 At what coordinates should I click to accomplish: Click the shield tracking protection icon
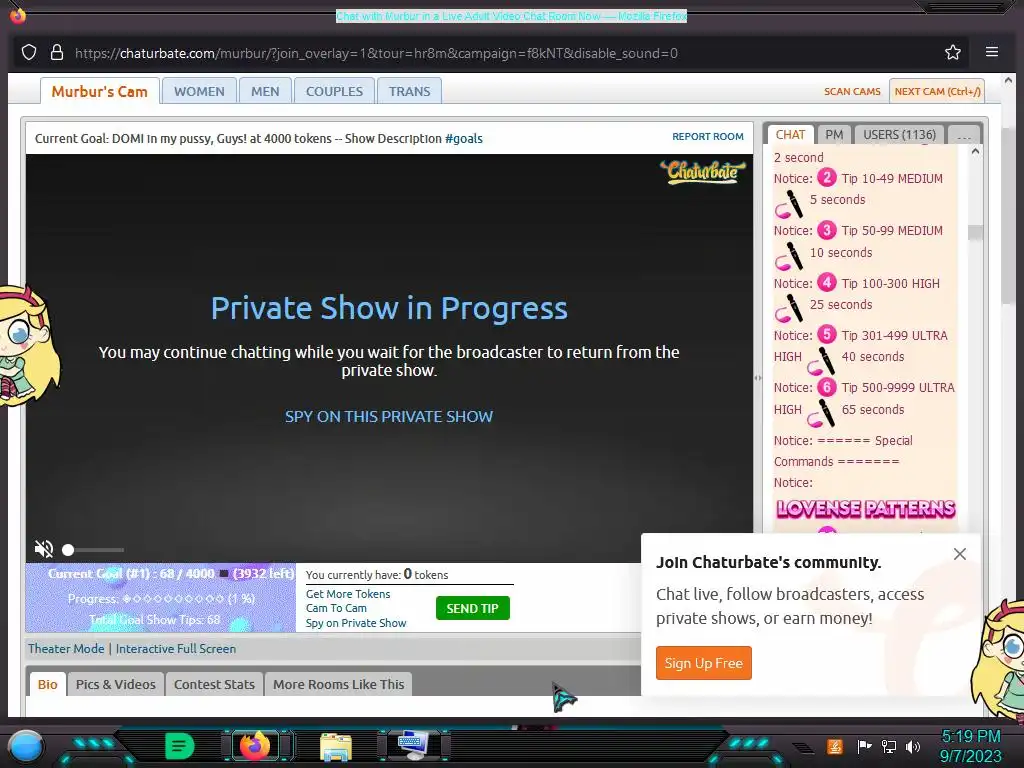tap(29, 52)
